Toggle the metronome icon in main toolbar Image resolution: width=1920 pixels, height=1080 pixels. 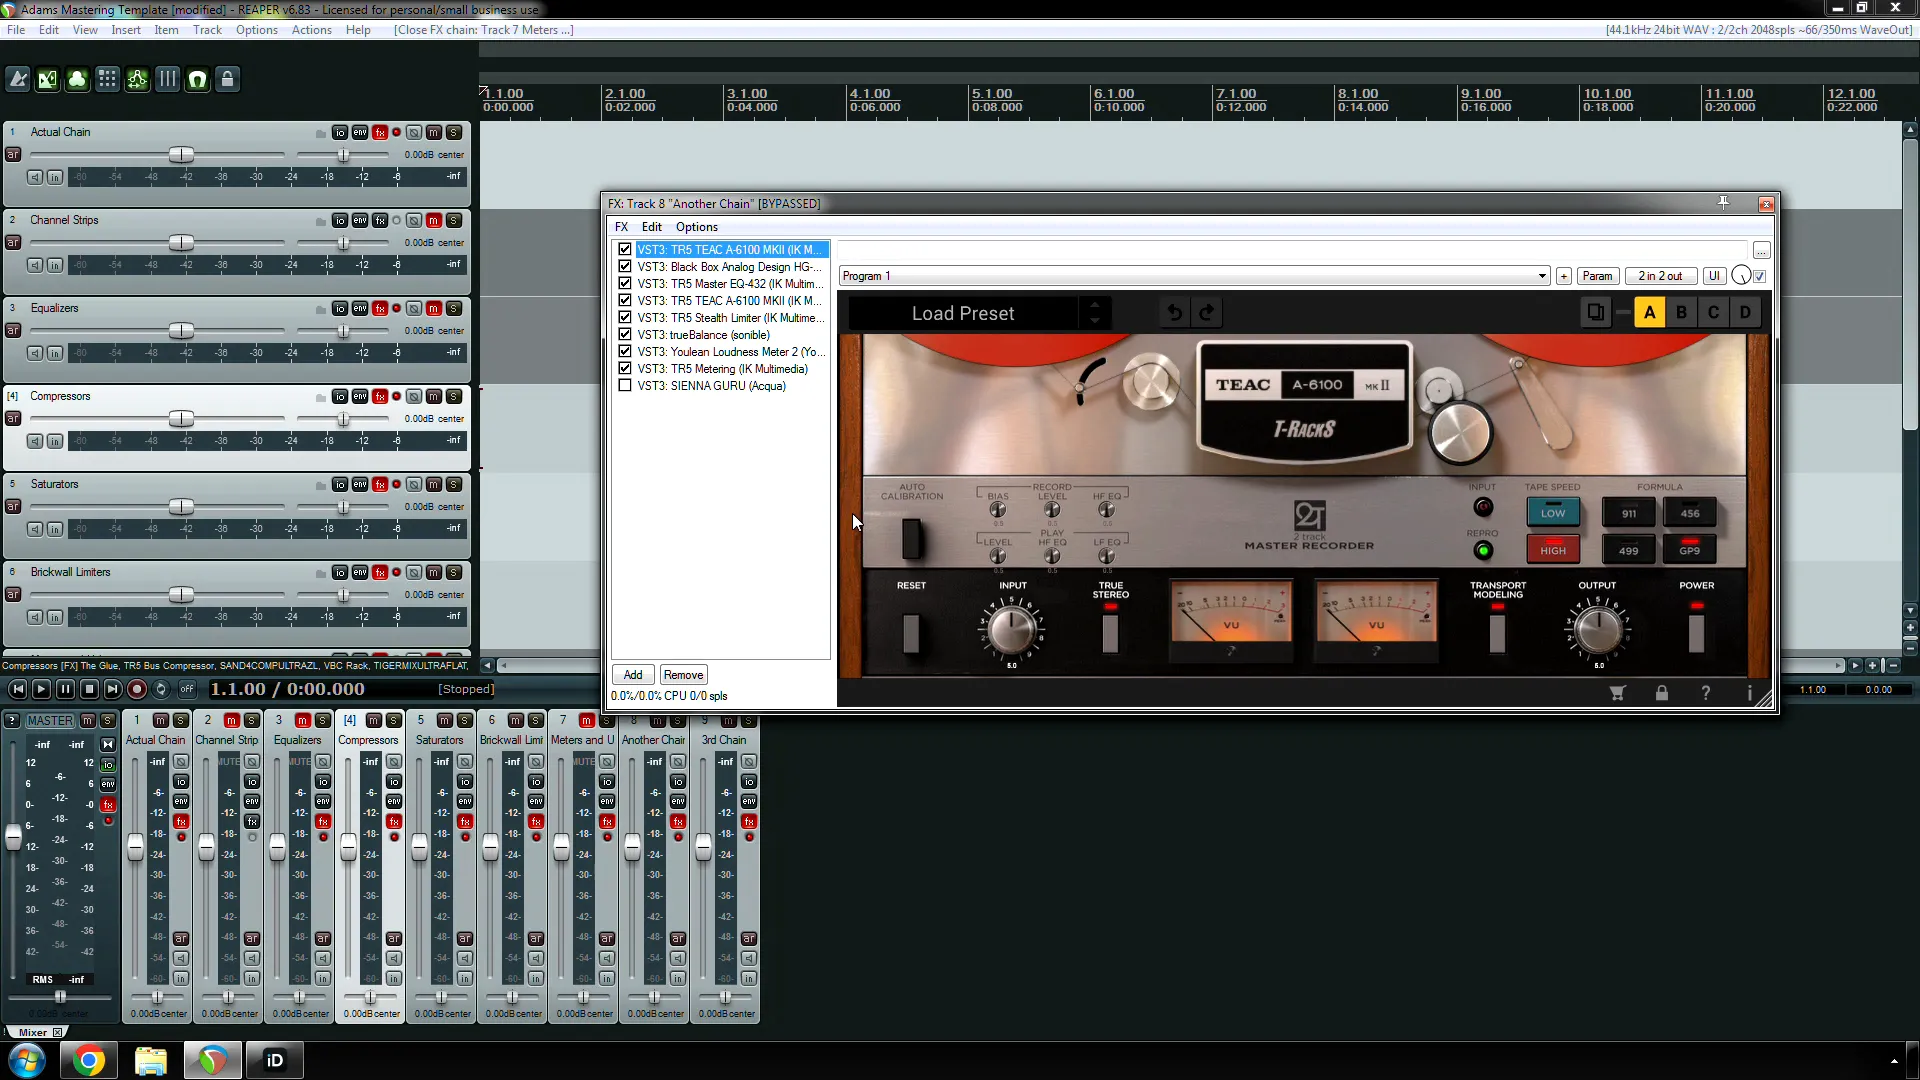pyautogui.click(x=18, y=80)
